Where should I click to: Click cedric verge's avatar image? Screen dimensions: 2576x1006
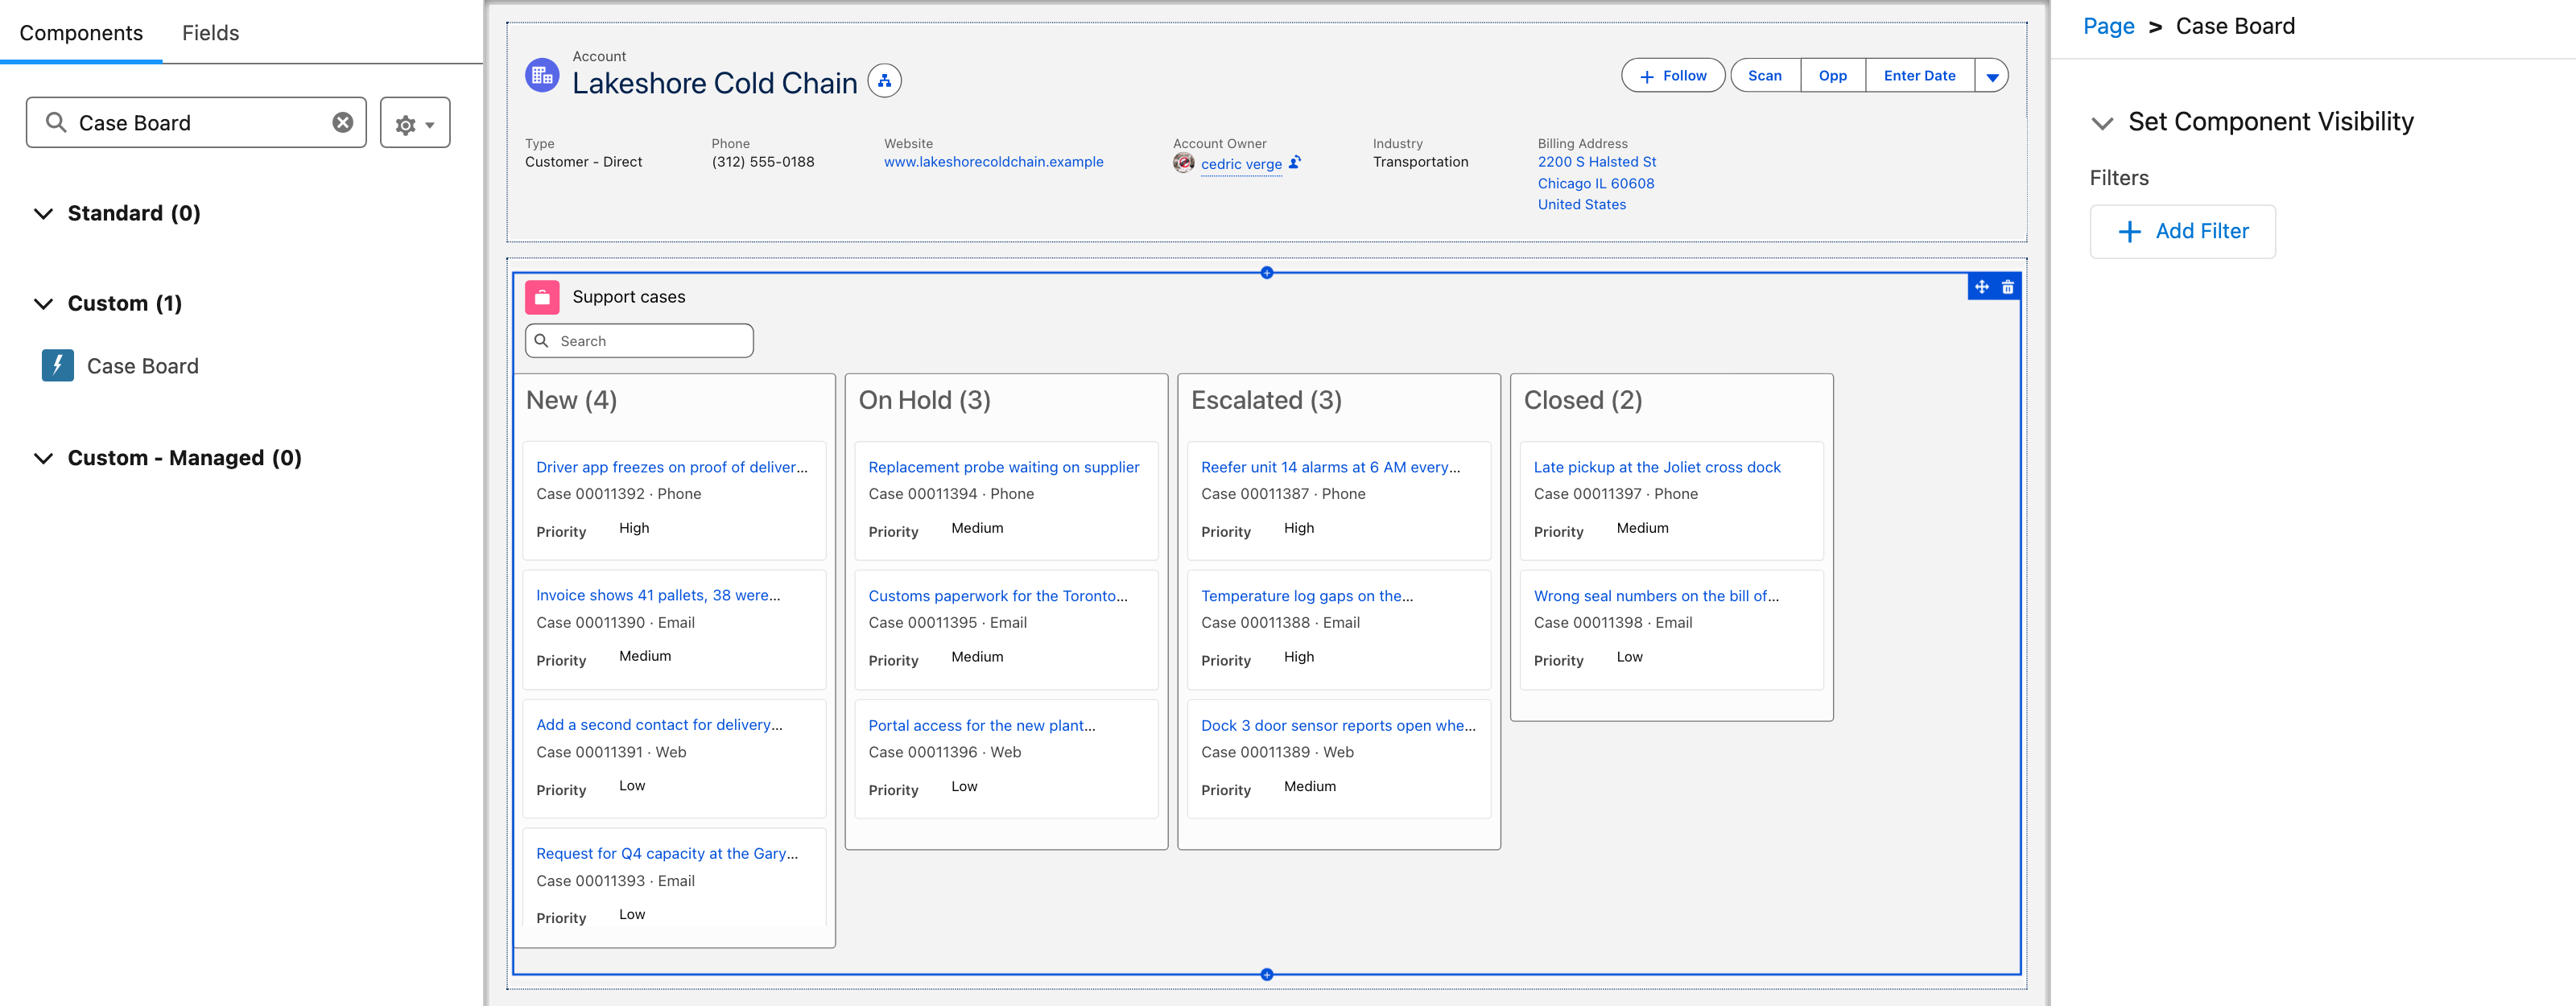(x=1184, y=163)
